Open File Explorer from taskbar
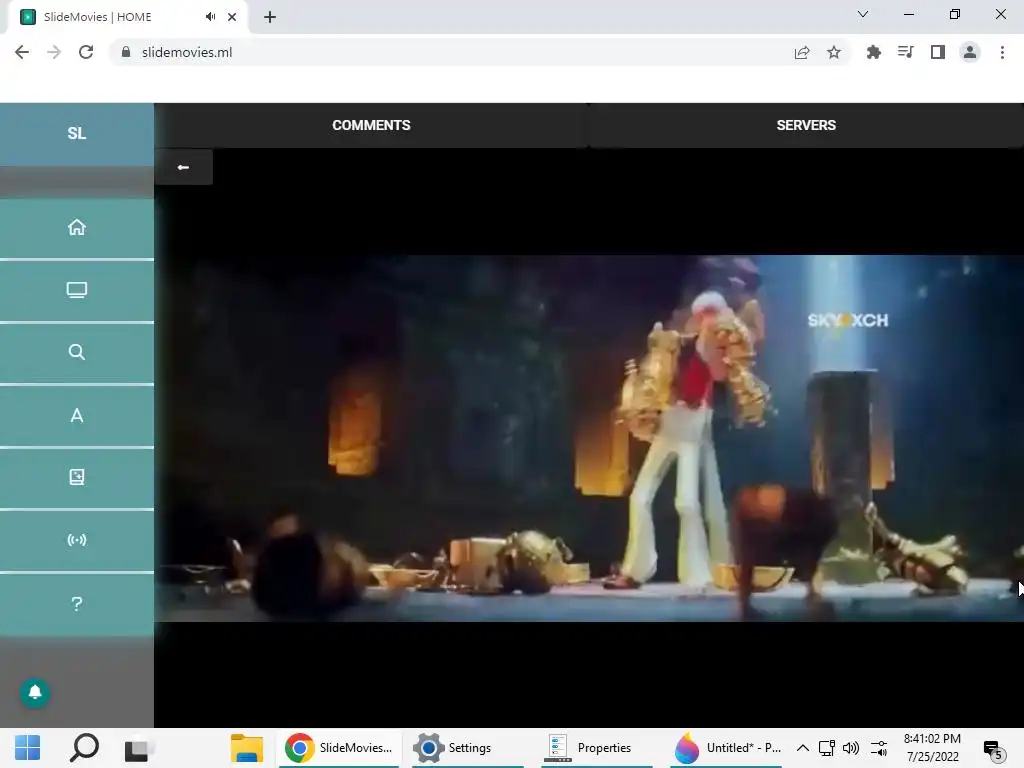This screenshot has height=768, width=1024. (x=247, y=748)
